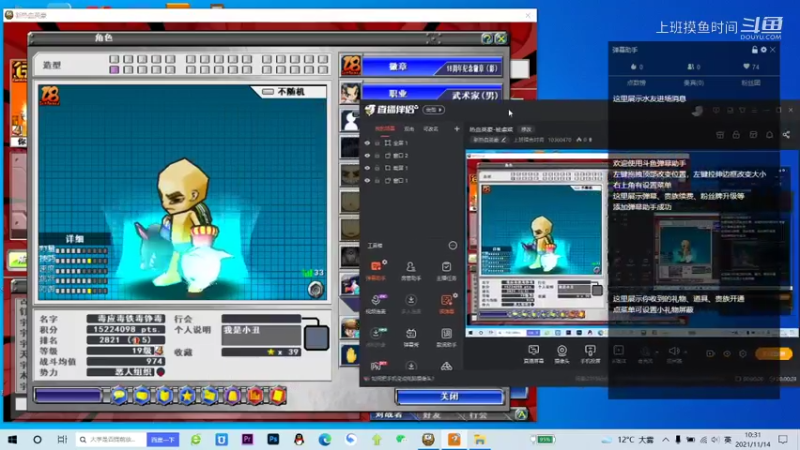Click the 徽章 header bar
This screenshot has width=800, height=450.
pos(432,67)
